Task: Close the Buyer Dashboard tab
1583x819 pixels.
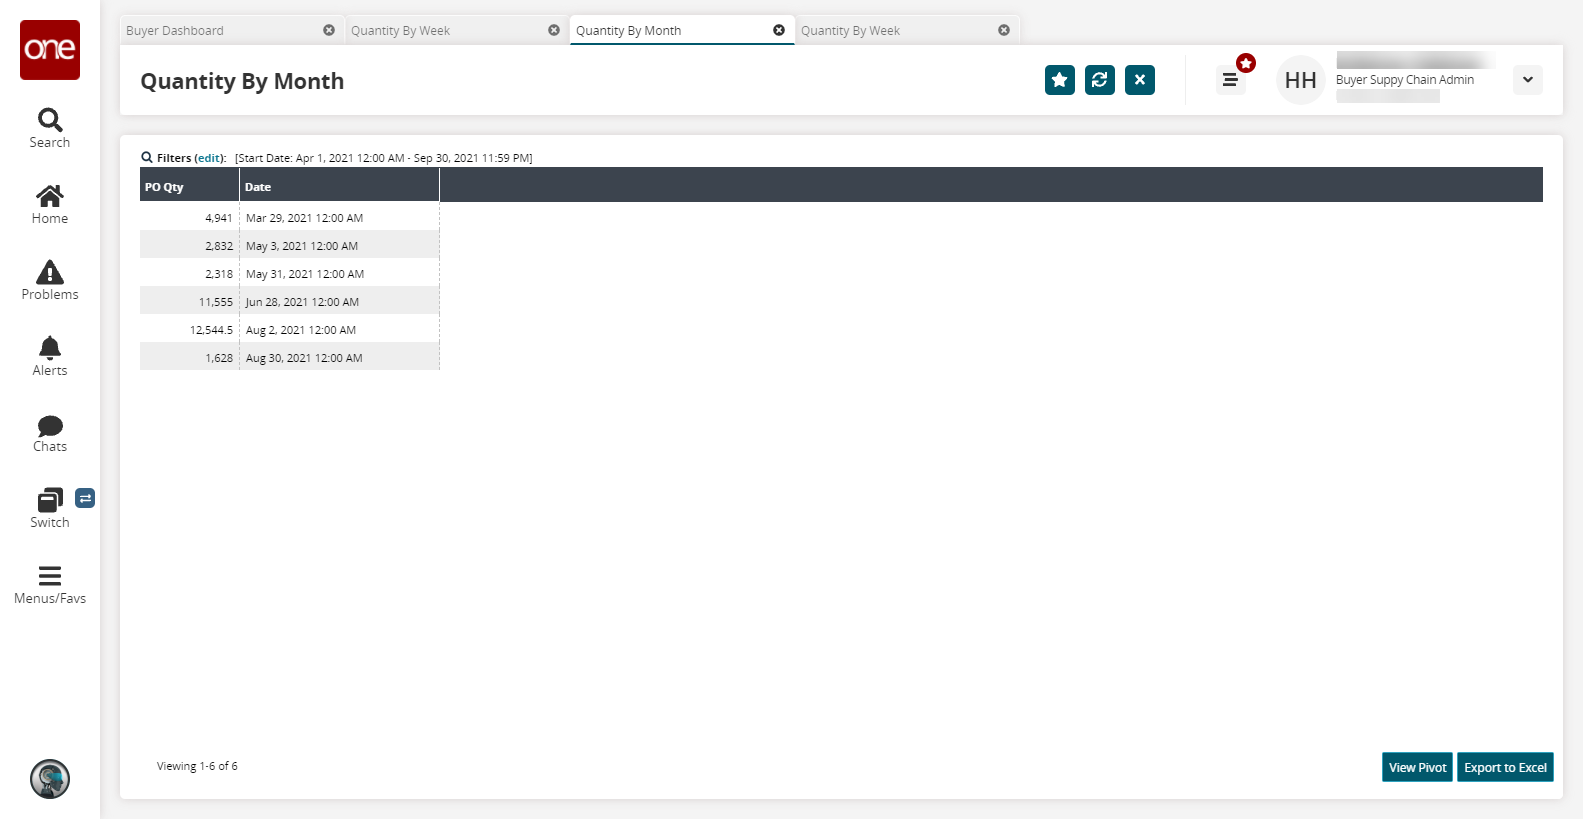Action: pyautogui.click(x=329, y=30)
